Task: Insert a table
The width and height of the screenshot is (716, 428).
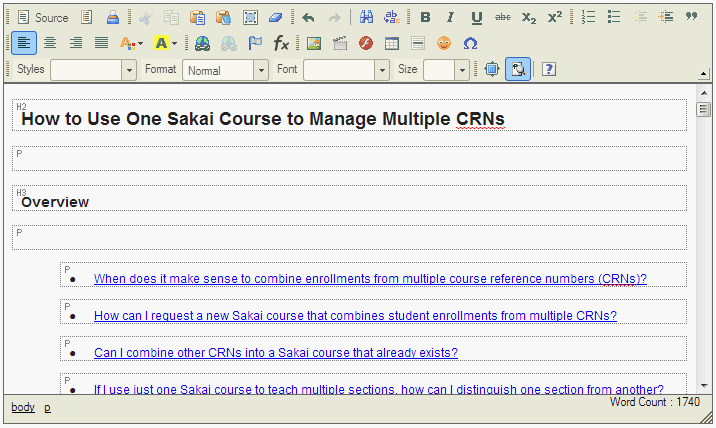Action: click(x=392, y=44)
